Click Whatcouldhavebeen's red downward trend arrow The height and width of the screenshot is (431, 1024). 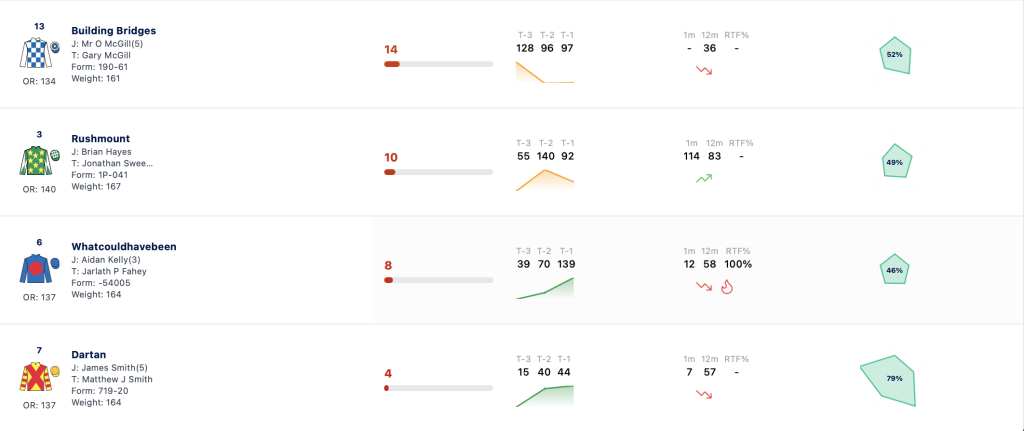[x=704, y=286]
